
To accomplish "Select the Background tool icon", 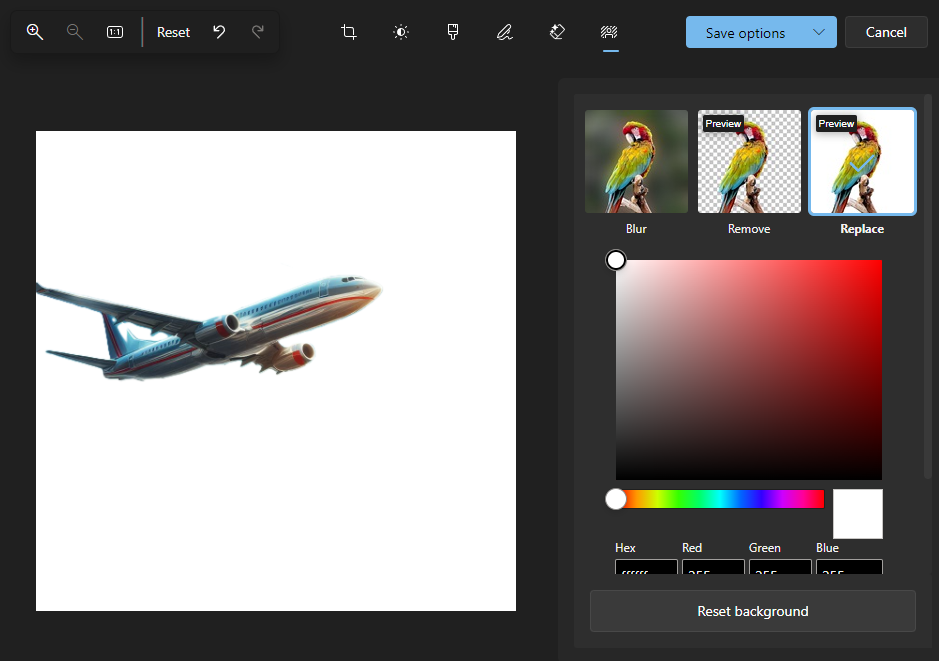I will coord(609,32).
